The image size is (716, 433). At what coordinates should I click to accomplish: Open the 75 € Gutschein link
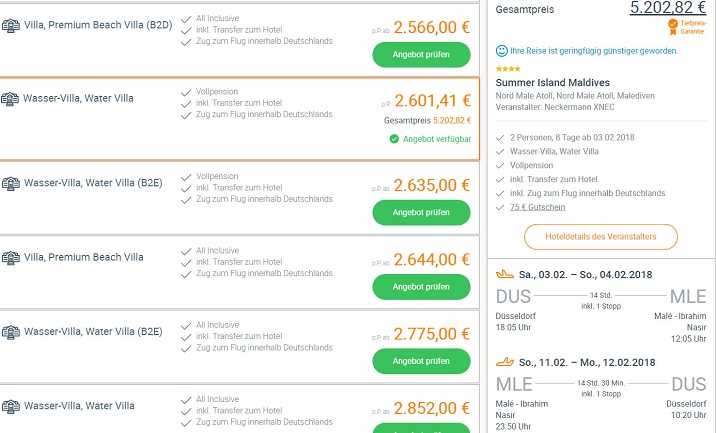pos(537,207)
